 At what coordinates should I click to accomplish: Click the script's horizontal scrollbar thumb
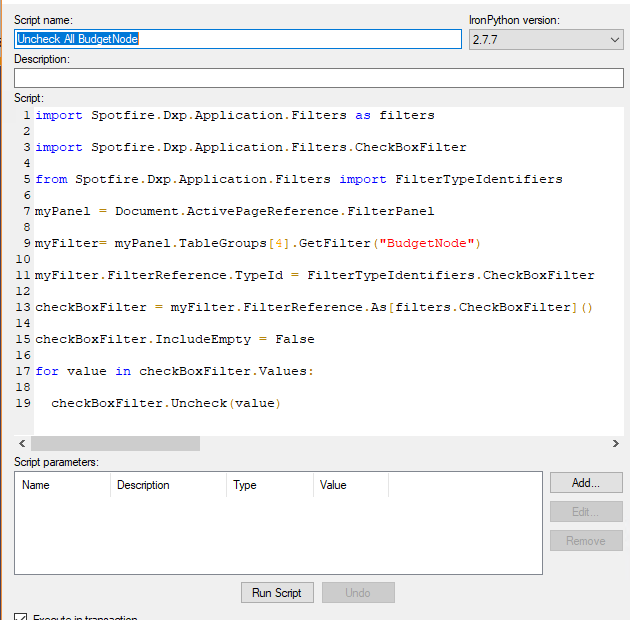point(115,443)
